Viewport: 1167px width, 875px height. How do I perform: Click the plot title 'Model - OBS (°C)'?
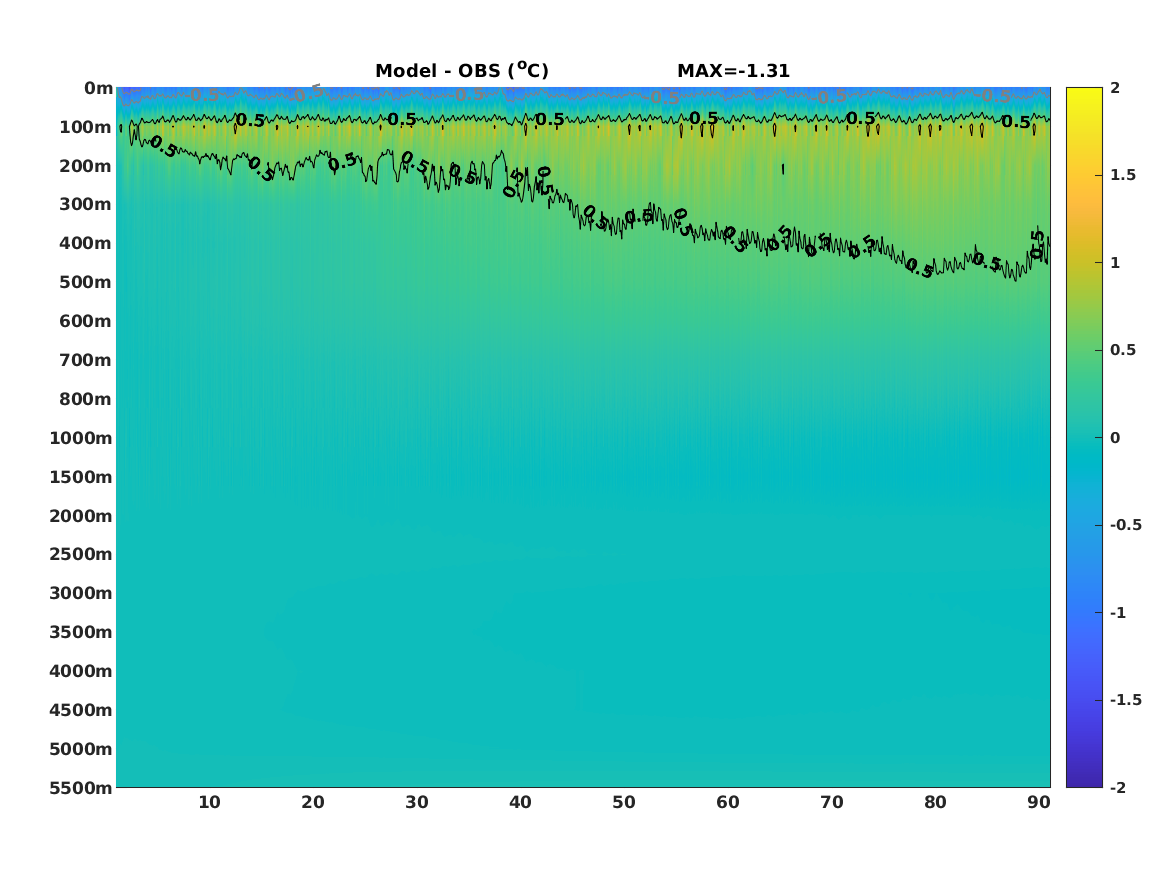[461, 70]
